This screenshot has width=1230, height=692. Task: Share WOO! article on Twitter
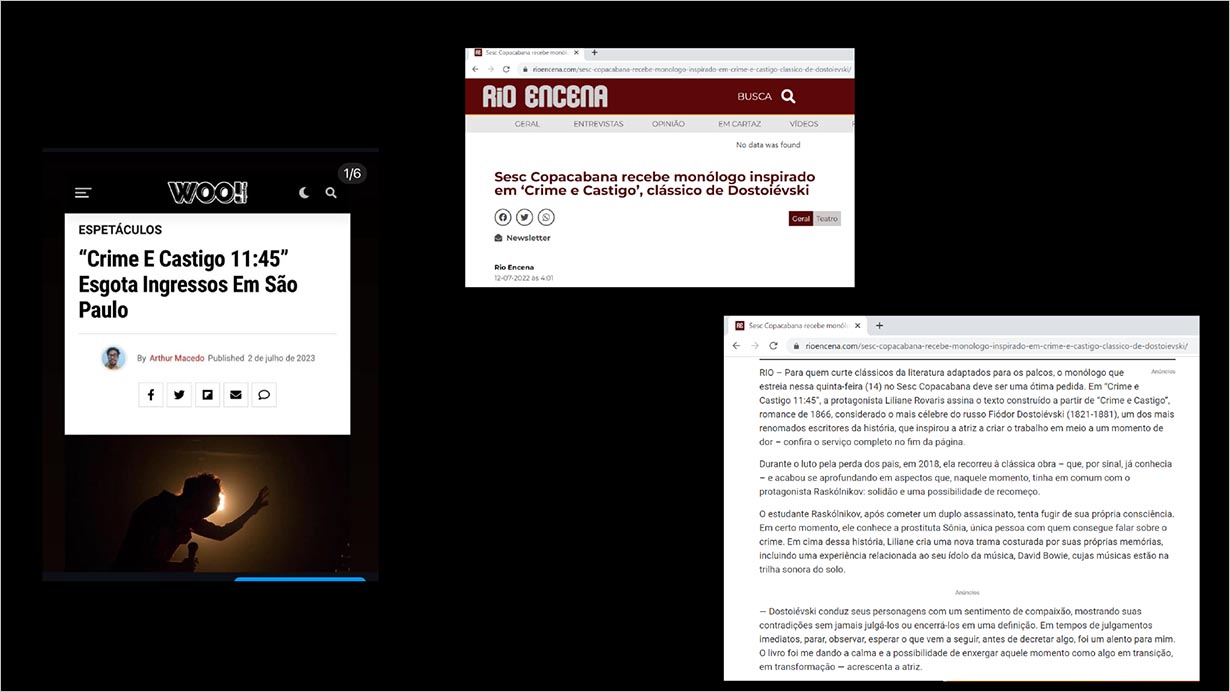pyautogui.click(x=179, y=395)
